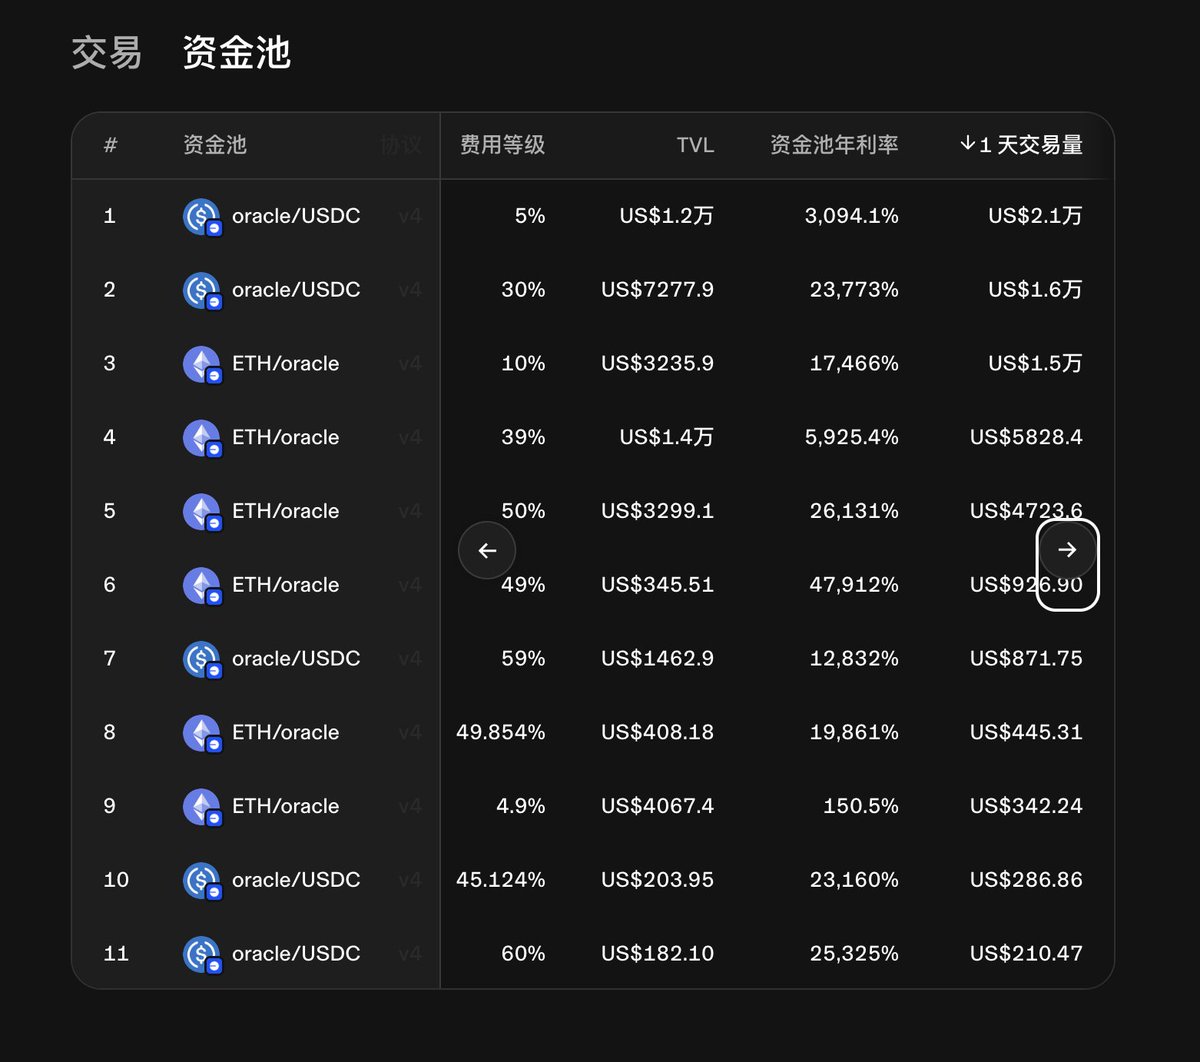Toggle sorting by the TVL column

[694, 144]
